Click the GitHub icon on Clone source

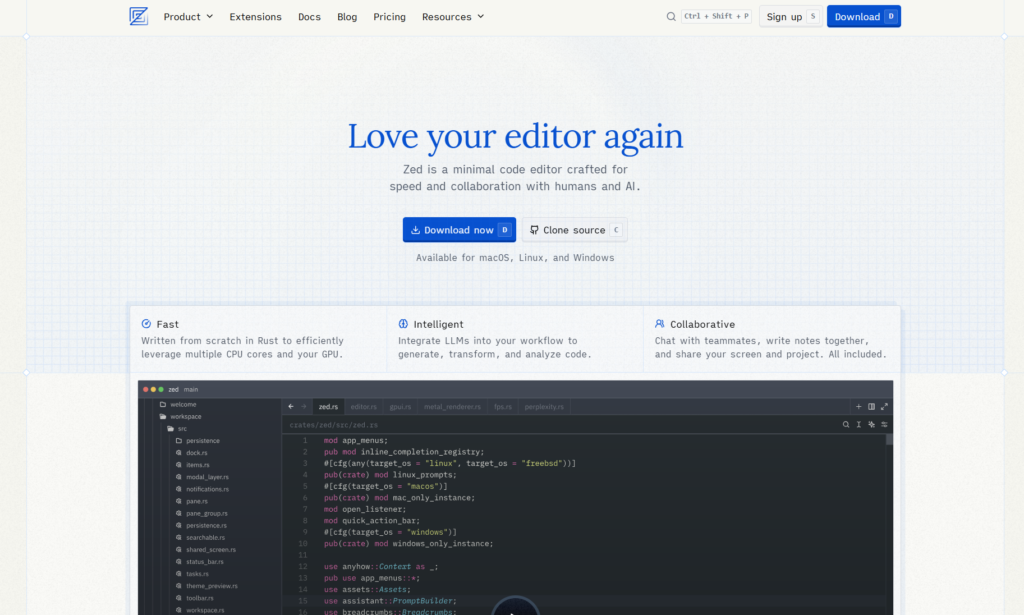(x=534, y=230)
